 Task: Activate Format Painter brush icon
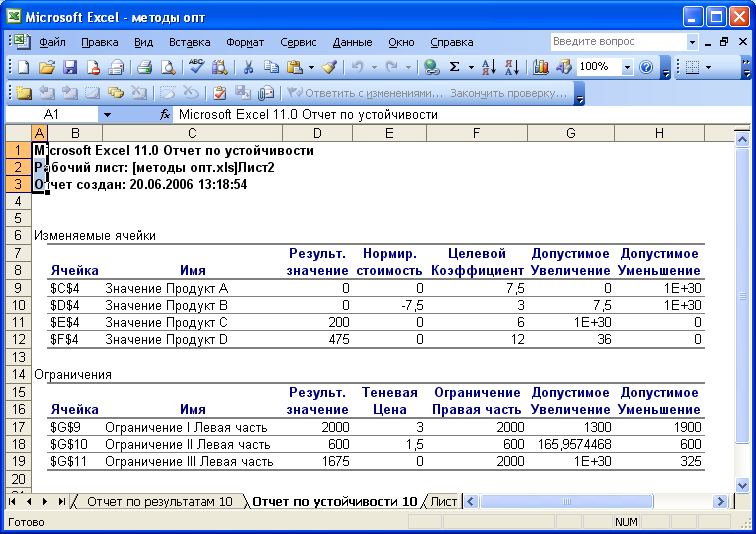tap(330, 67)
